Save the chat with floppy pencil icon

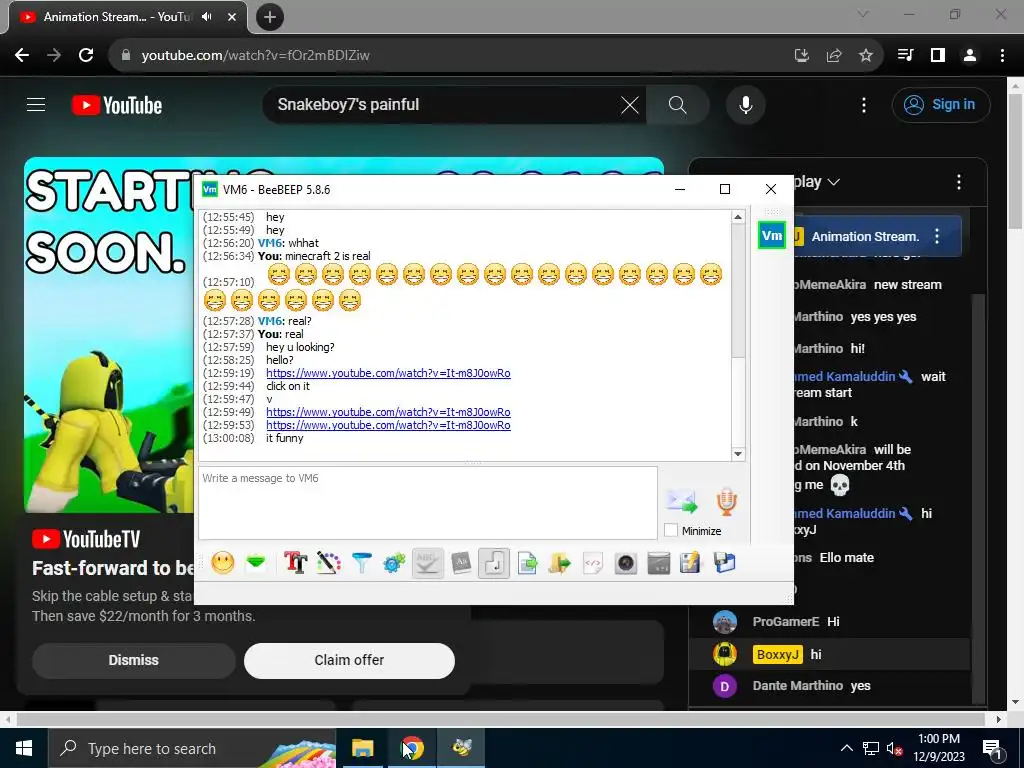tap(690, 563)
